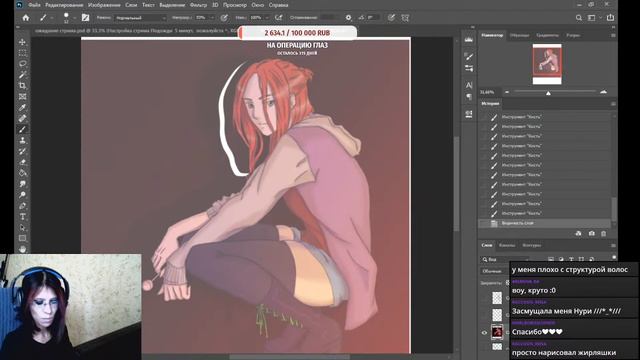The height and width of the screenshot is (360, 640).
Task: Click the search magnifier in options bar
Action: click(579, 18)
